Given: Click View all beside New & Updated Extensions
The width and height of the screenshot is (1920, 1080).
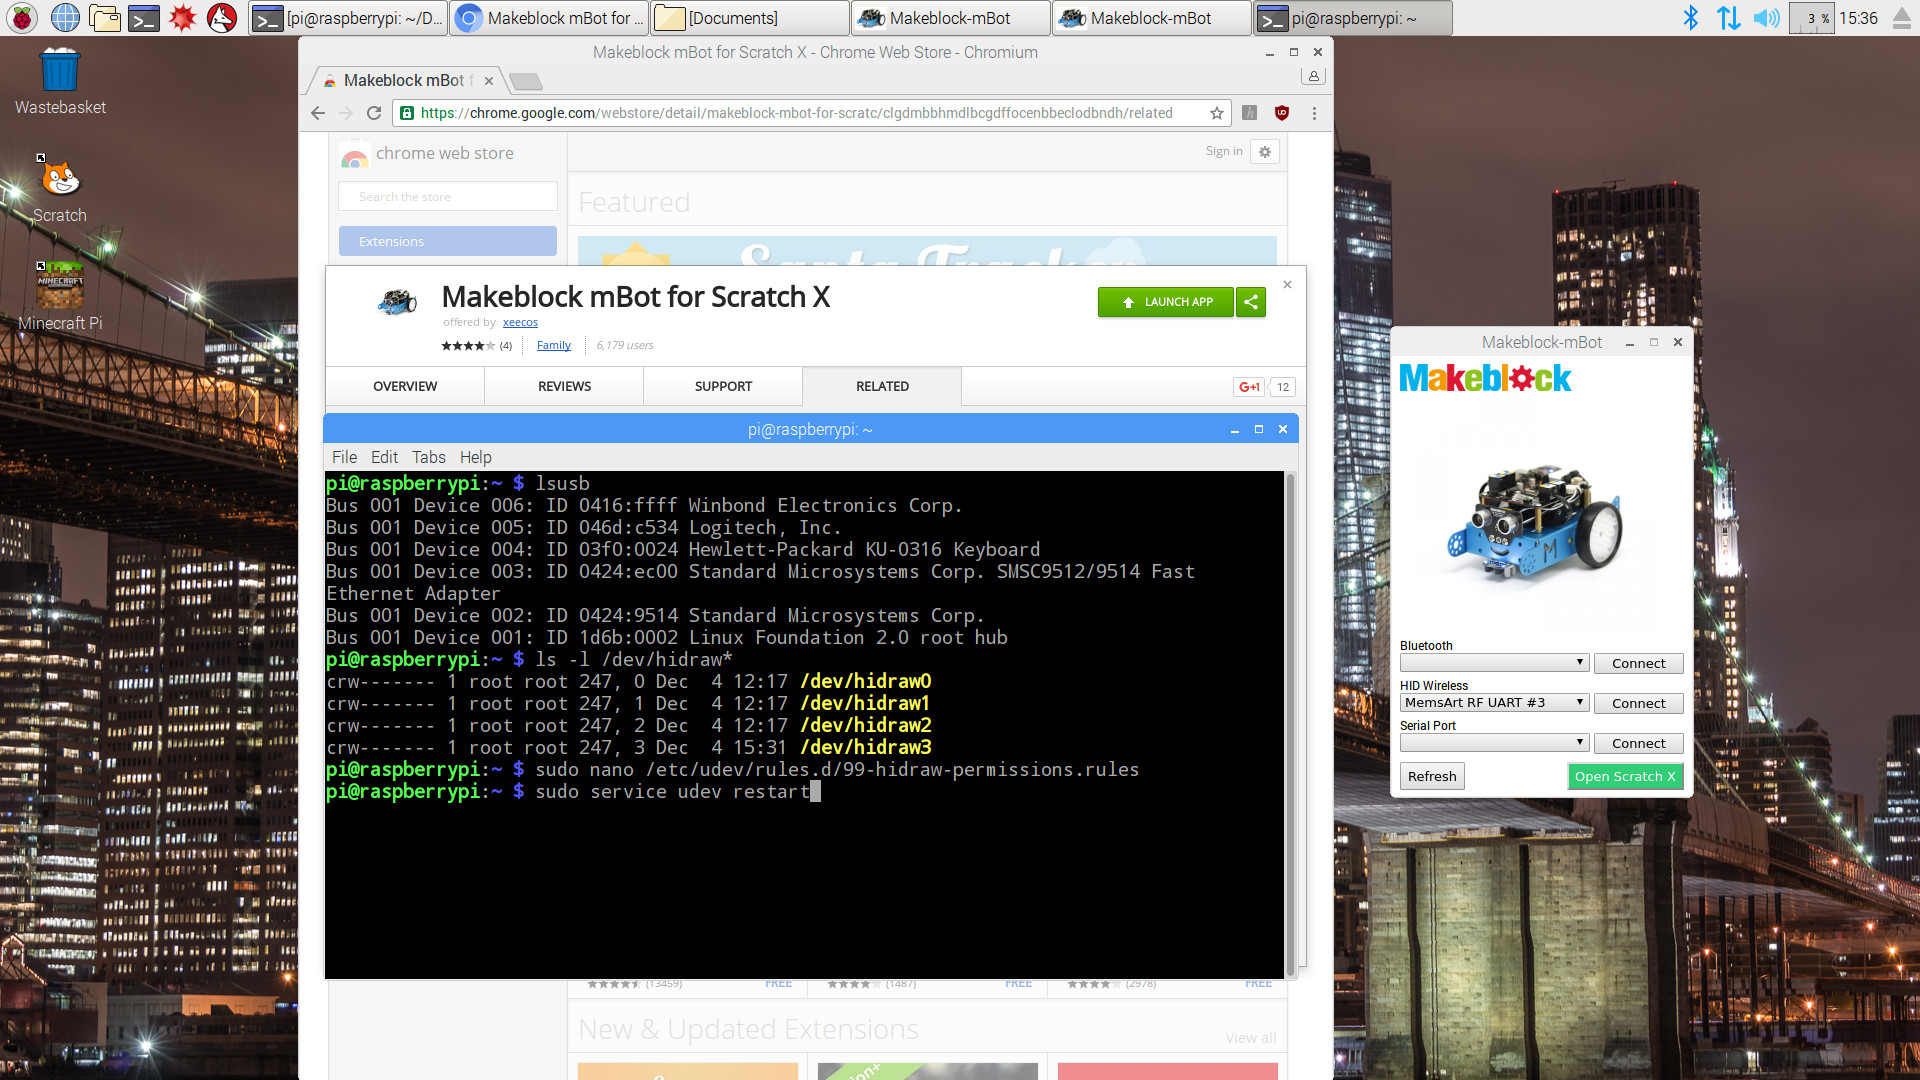Looking at the screenshot, I should [x=1251, y=1038].
